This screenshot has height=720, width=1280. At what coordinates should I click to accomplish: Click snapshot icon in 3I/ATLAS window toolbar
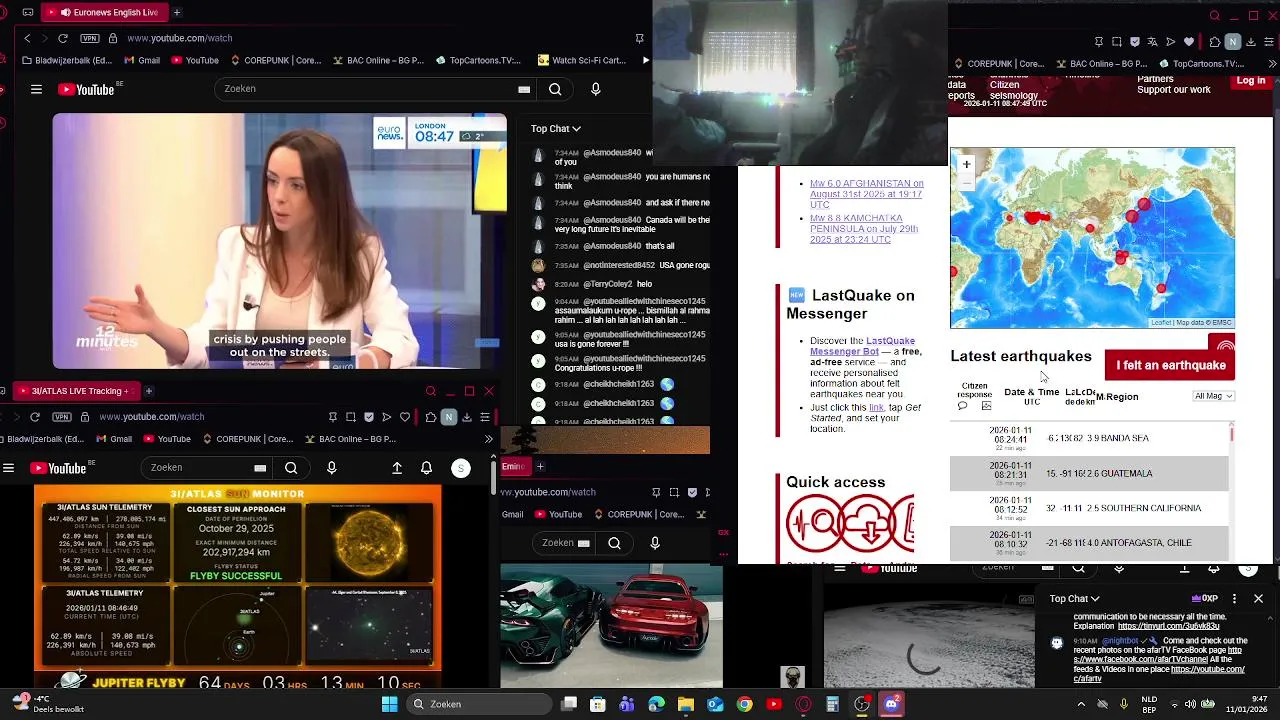(351, 417)
